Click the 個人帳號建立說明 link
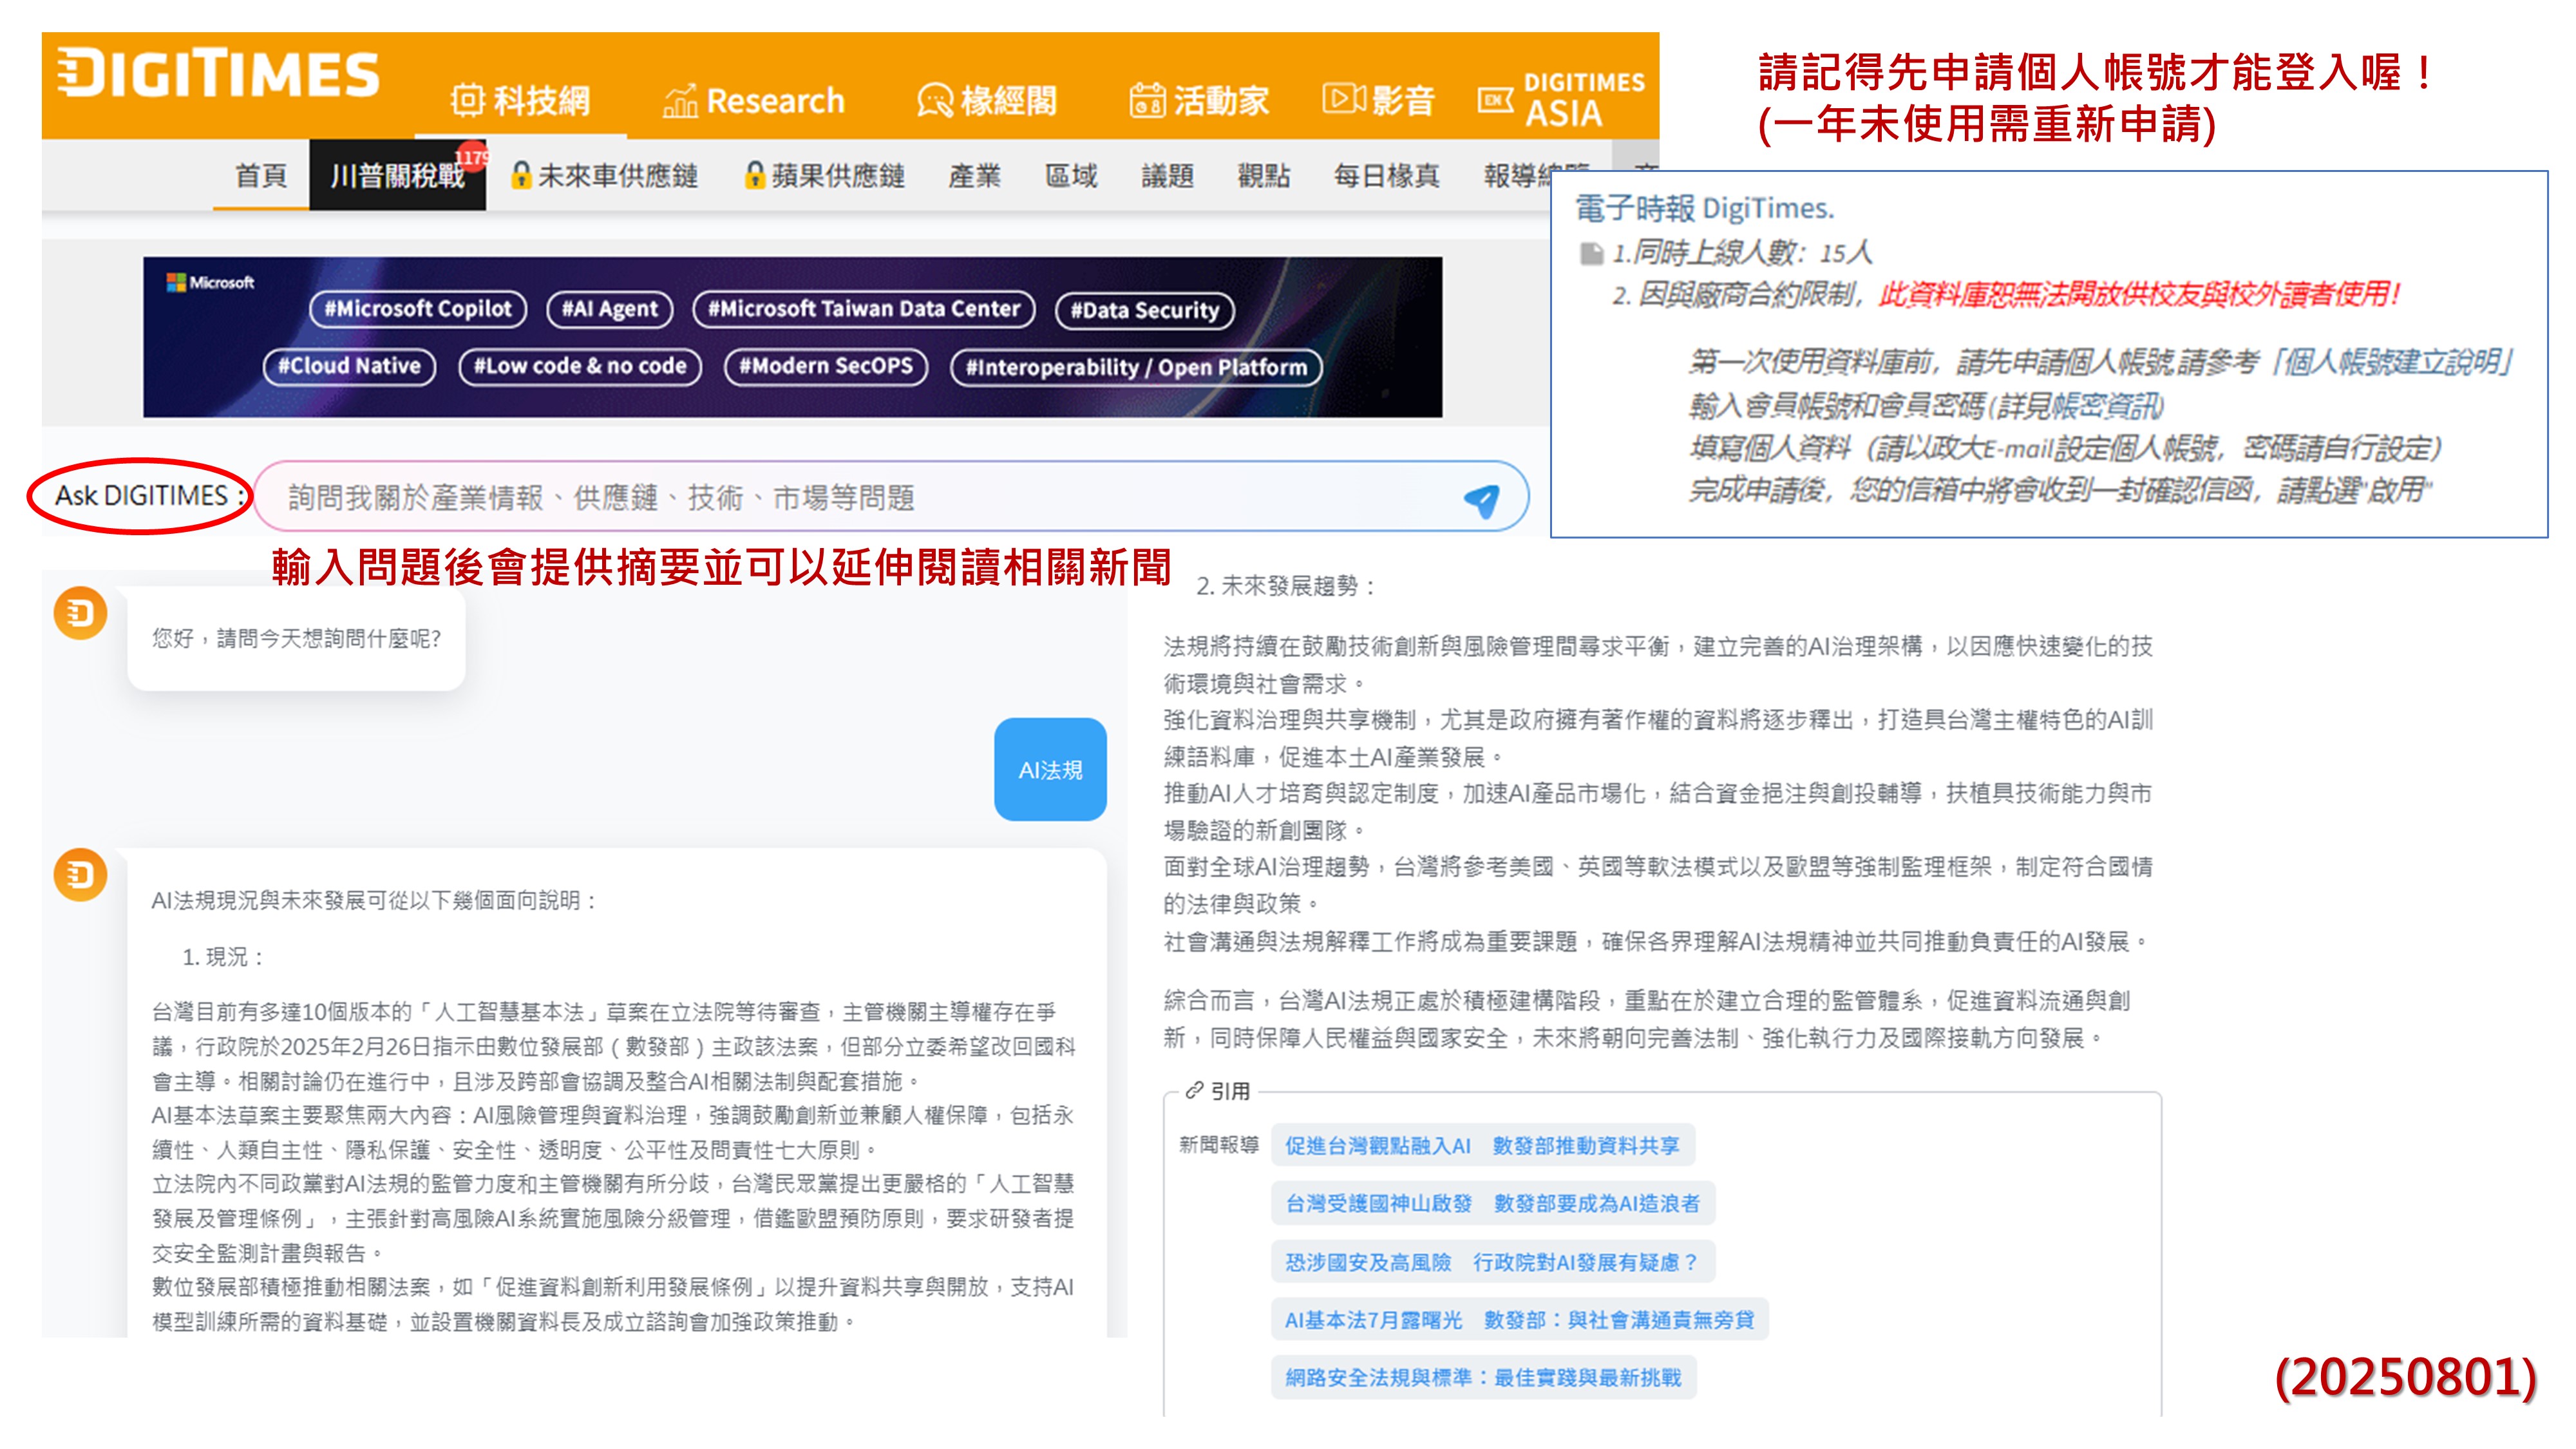Screen dimensions: 2576x1449 [x=2392, y=362]
